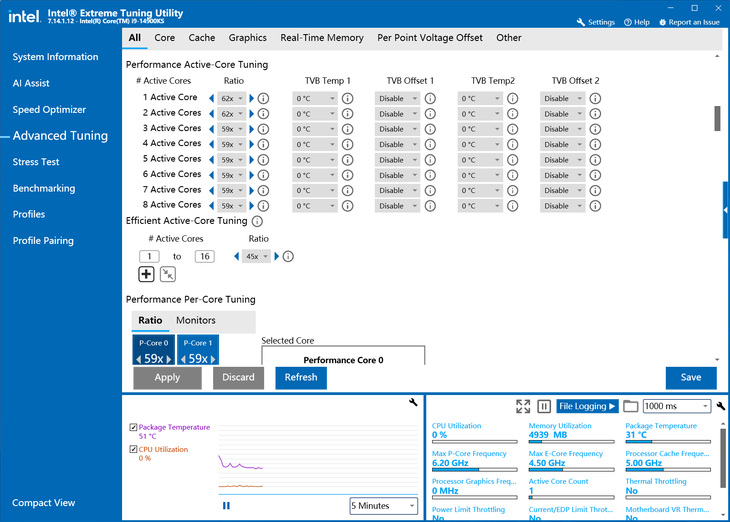Open Benchmarking in sidebar
Viewport: 730px width, 522px height.
tap(44, 188)
